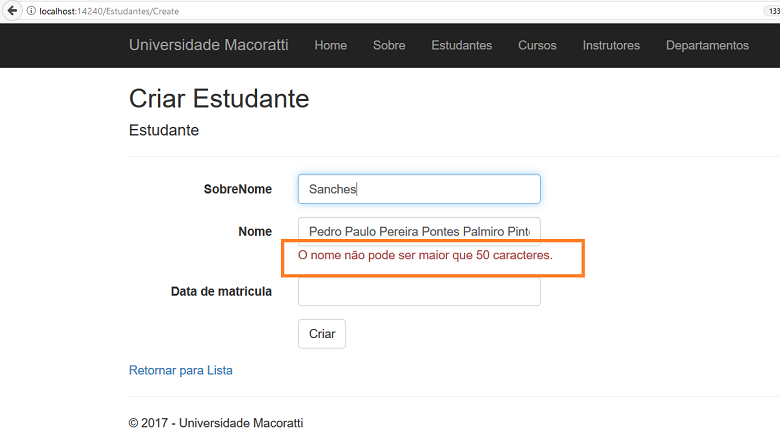Click the Nome text field
The width and height of the screenshot is (780, 439).
(419, 231)
